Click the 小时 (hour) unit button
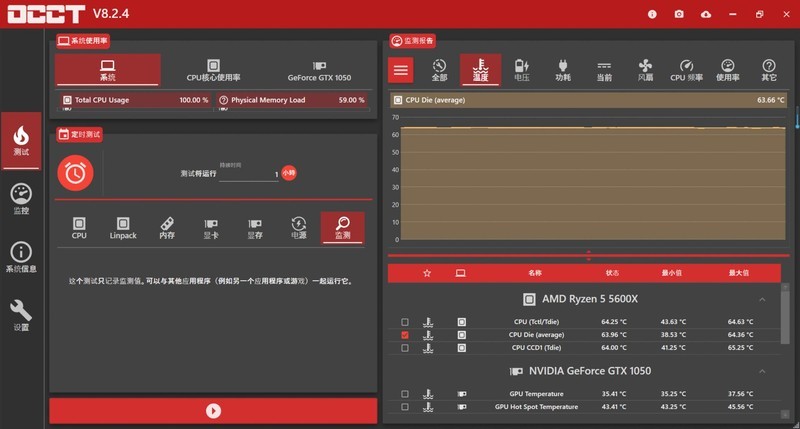Viewport: 800px width, 429px height. (x=289, y=173)
